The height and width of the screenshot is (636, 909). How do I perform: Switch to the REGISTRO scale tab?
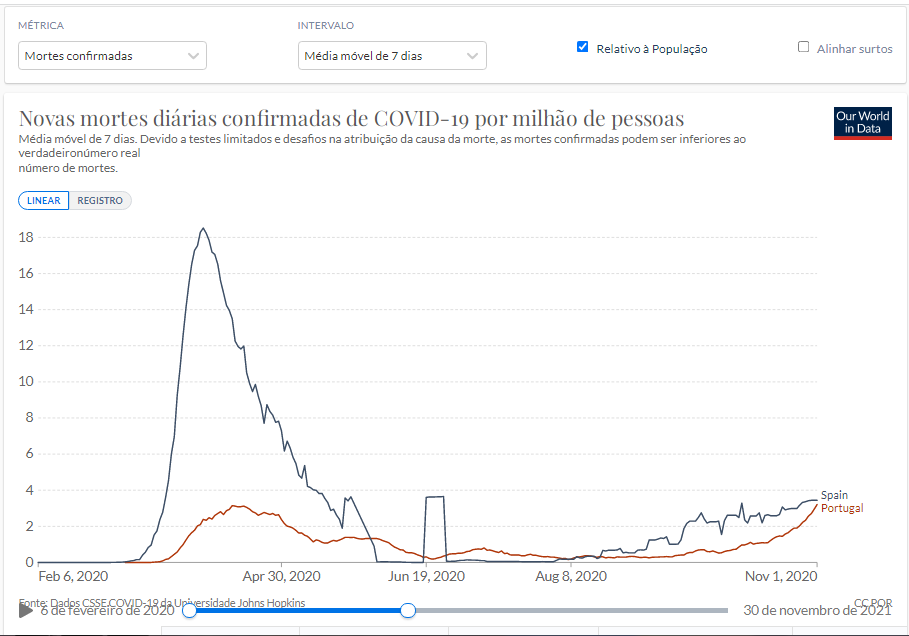pyautogui.click(x=100, y=201)
